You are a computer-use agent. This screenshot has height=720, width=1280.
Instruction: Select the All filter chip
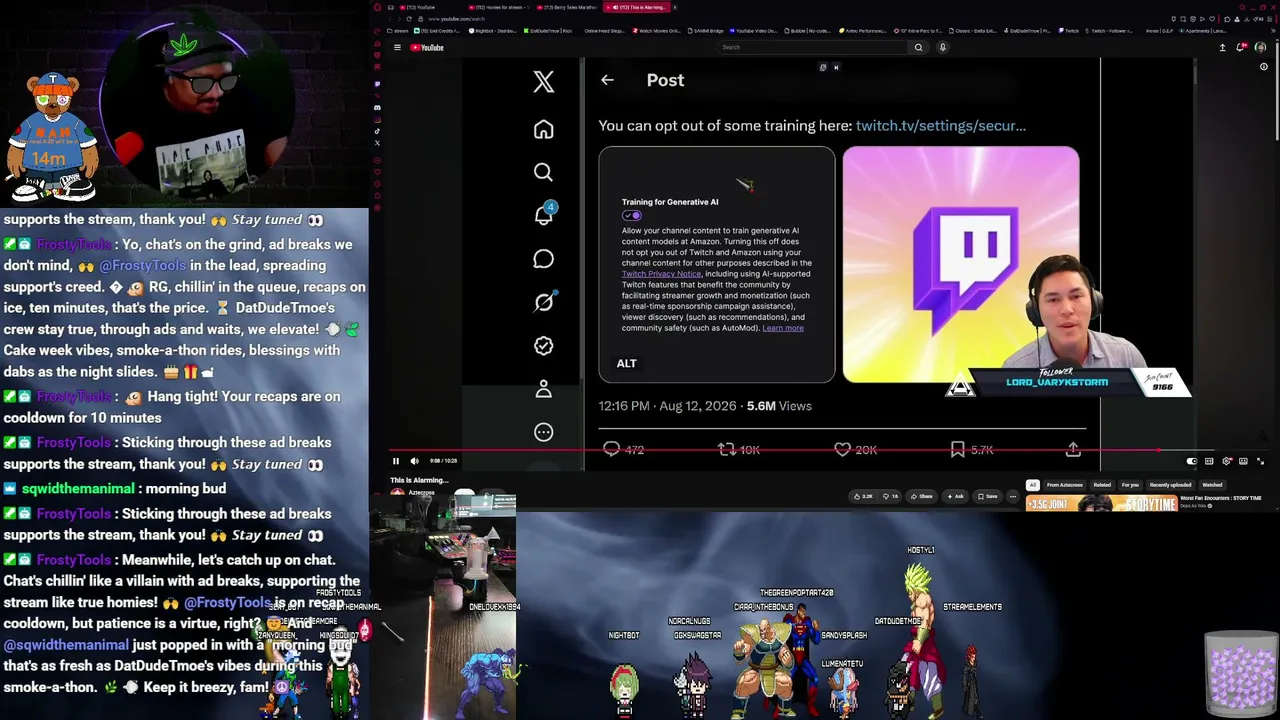1033,485
